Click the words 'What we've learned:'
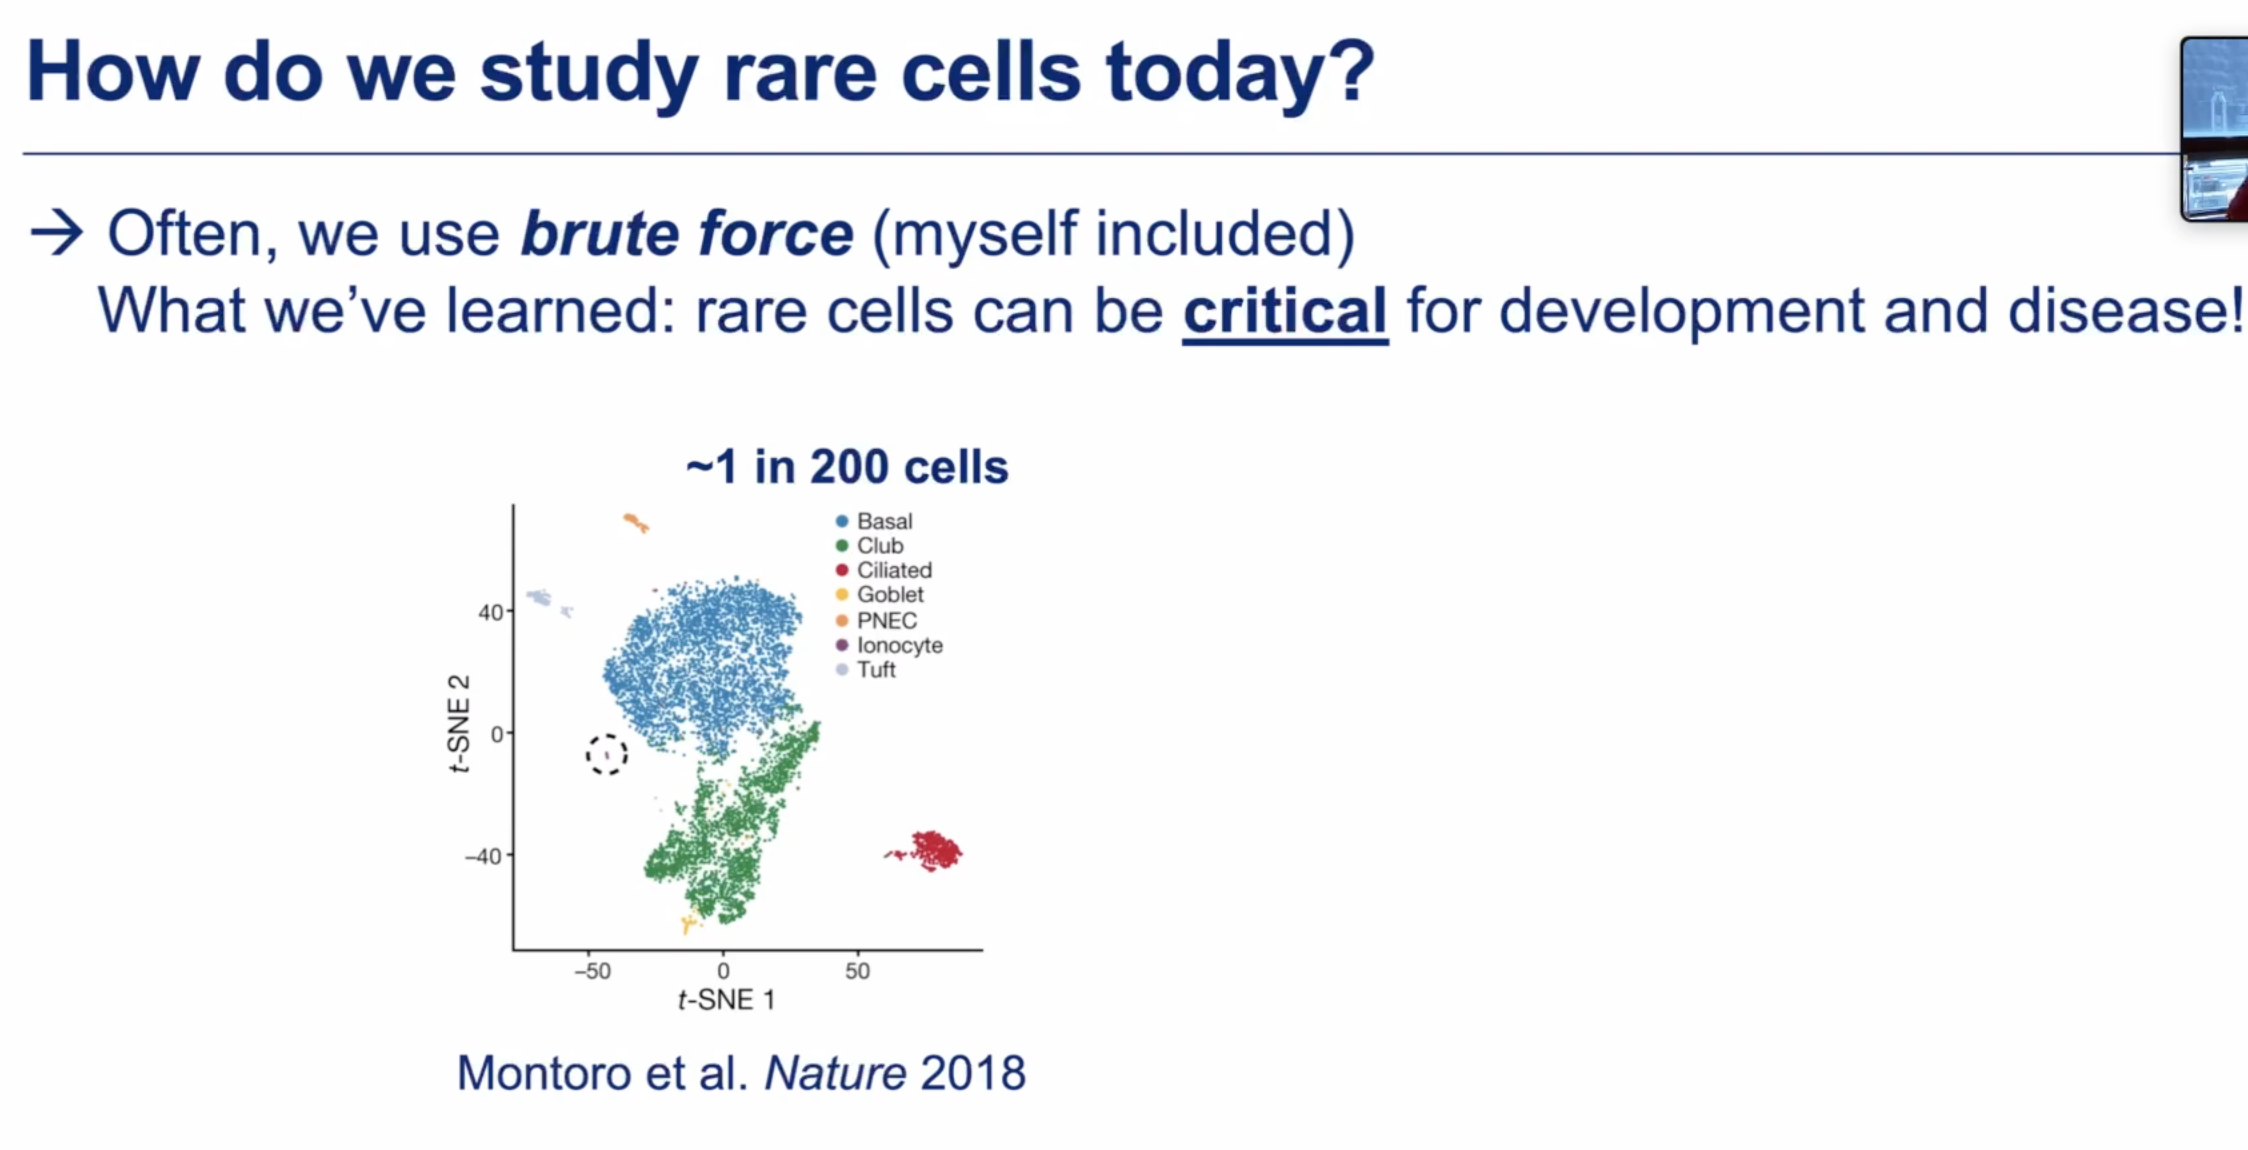Viewport: 2248px width, 1150px height. coord(388,311)
